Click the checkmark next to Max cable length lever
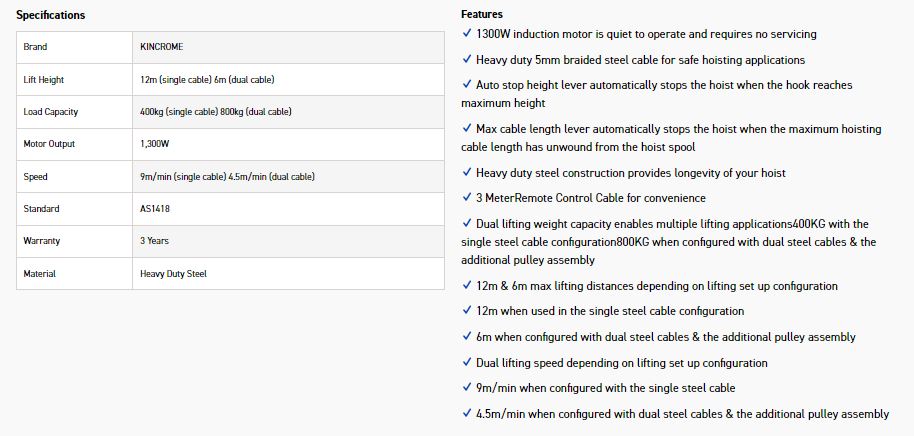 467,129
